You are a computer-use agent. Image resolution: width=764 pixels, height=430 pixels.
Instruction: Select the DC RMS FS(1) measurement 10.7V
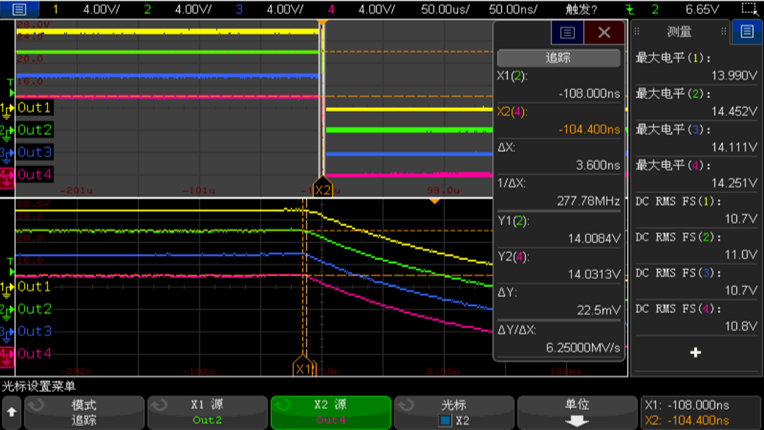(x=696, y=210)
